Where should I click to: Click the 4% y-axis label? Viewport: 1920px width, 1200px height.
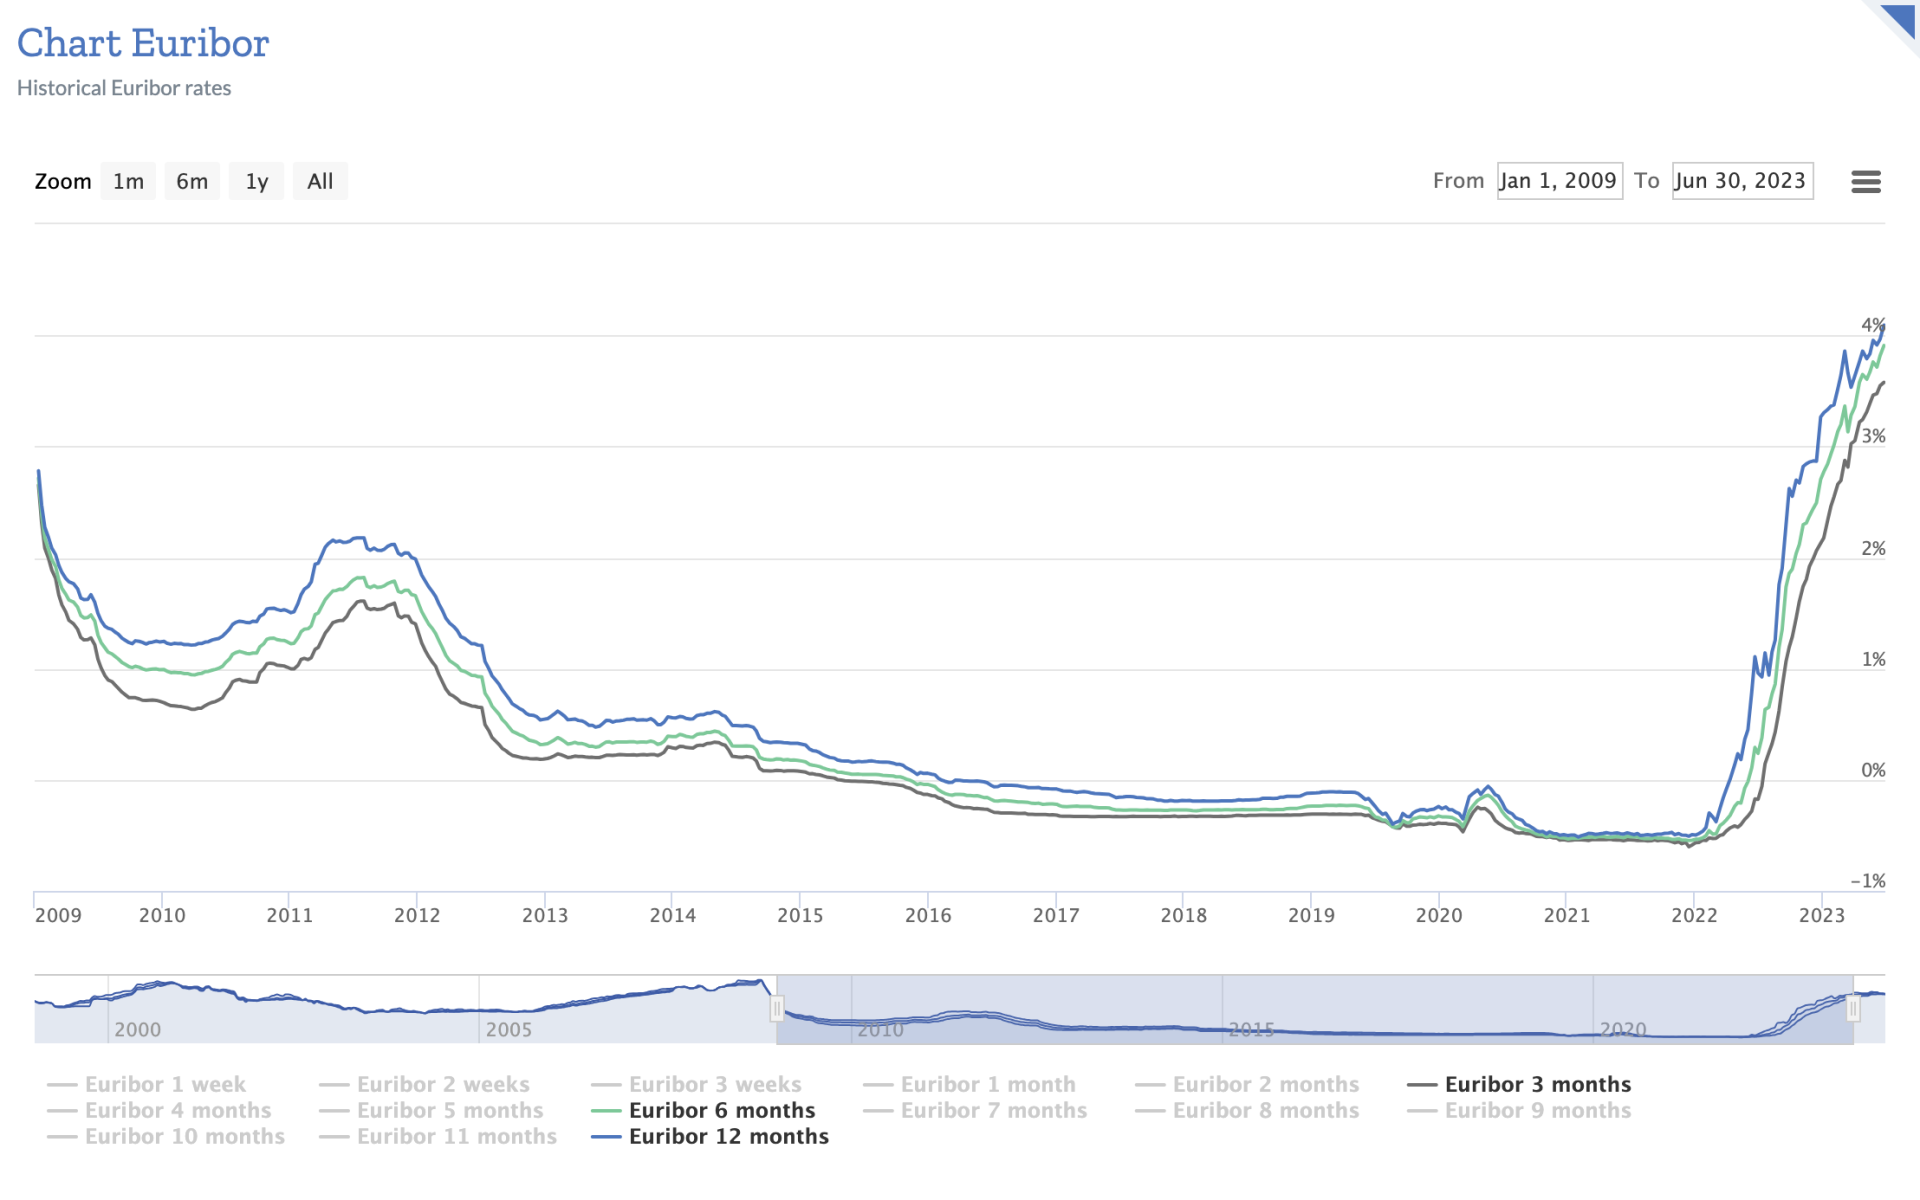(1873, 324)
